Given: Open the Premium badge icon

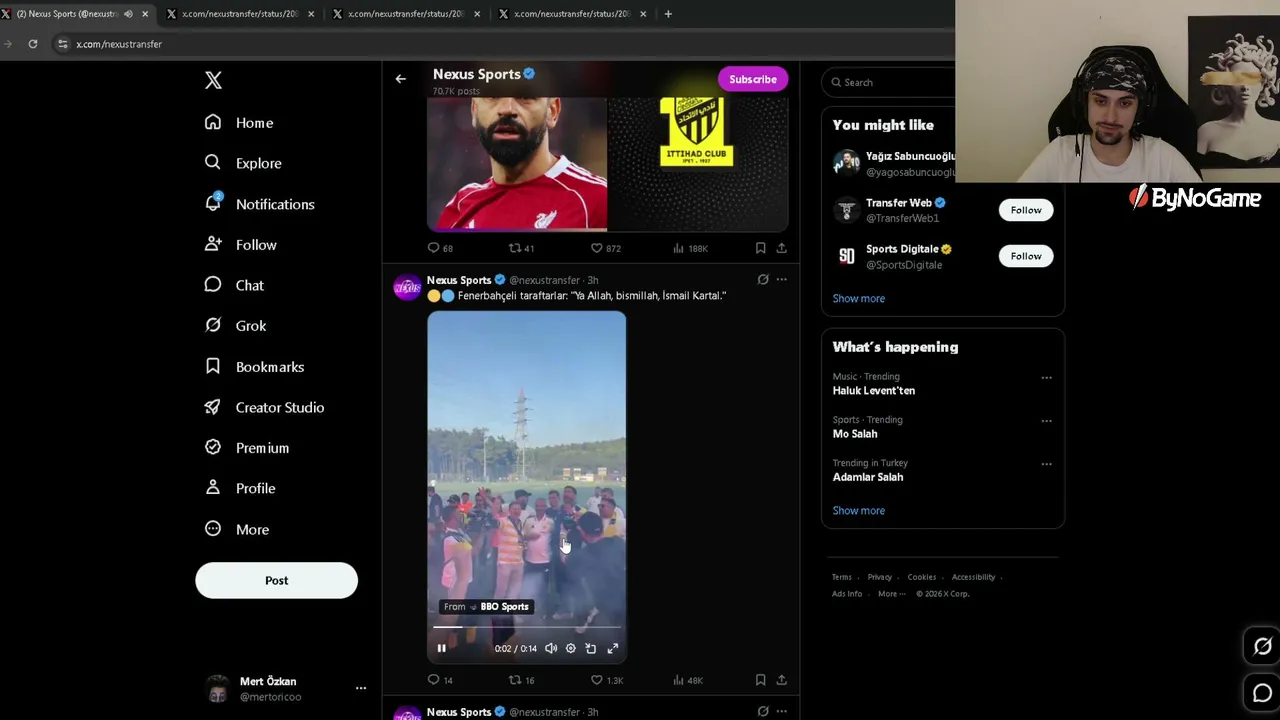Looking at the screenshot, I should [x=213, y=447].
